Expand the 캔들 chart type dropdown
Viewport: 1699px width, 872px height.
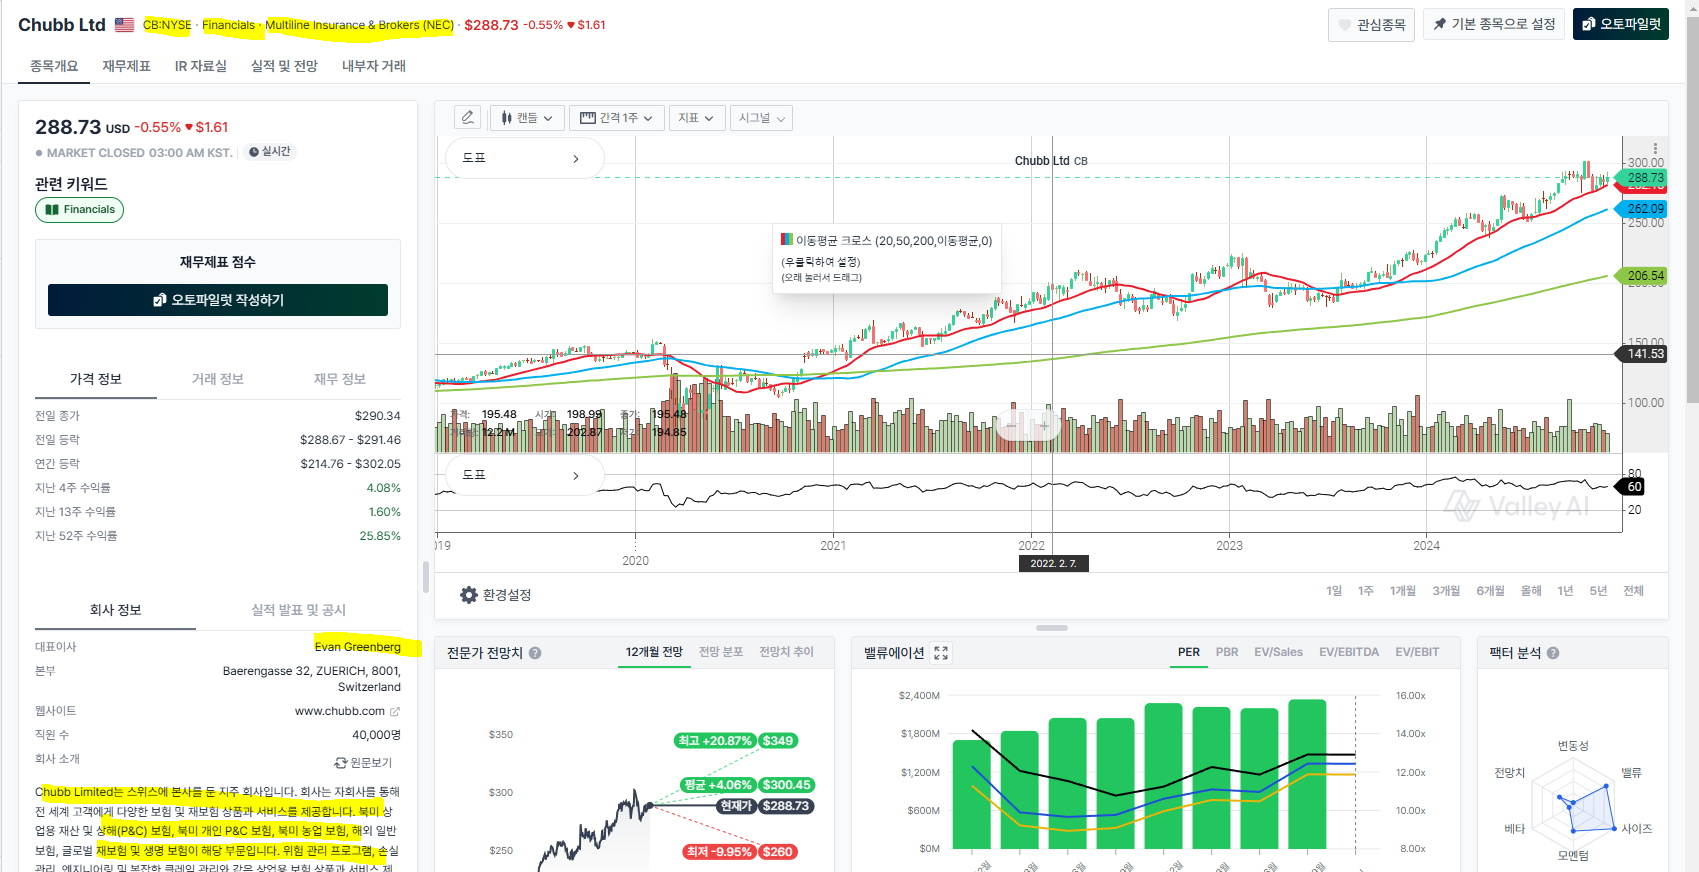(x=527, y=118)
